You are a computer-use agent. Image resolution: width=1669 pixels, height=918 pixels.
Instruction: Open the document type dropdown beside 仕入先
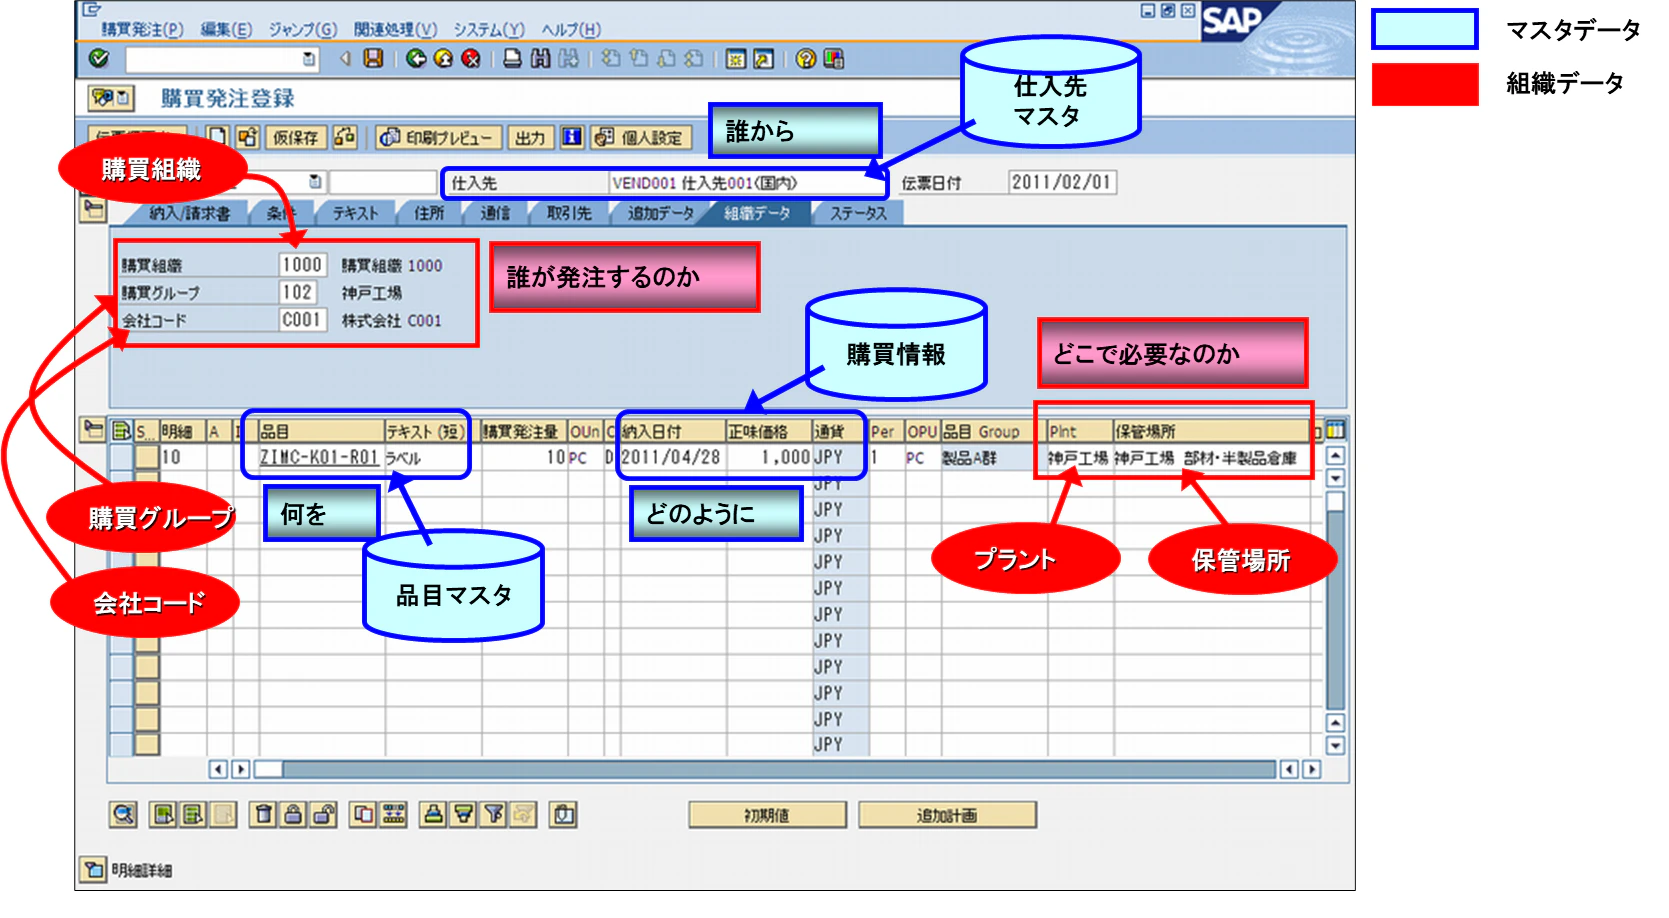coord(315,182)
